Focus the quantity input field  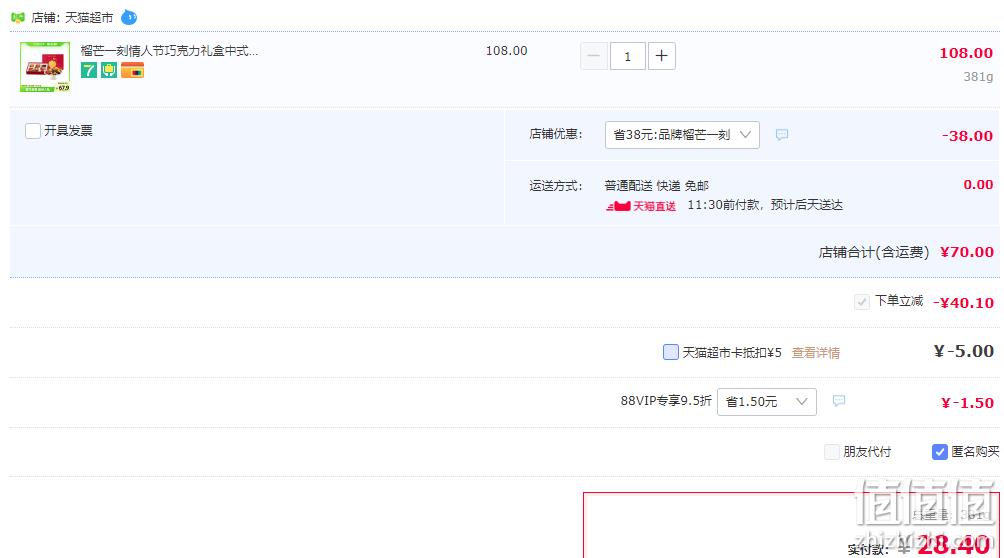tap(628, 56)
